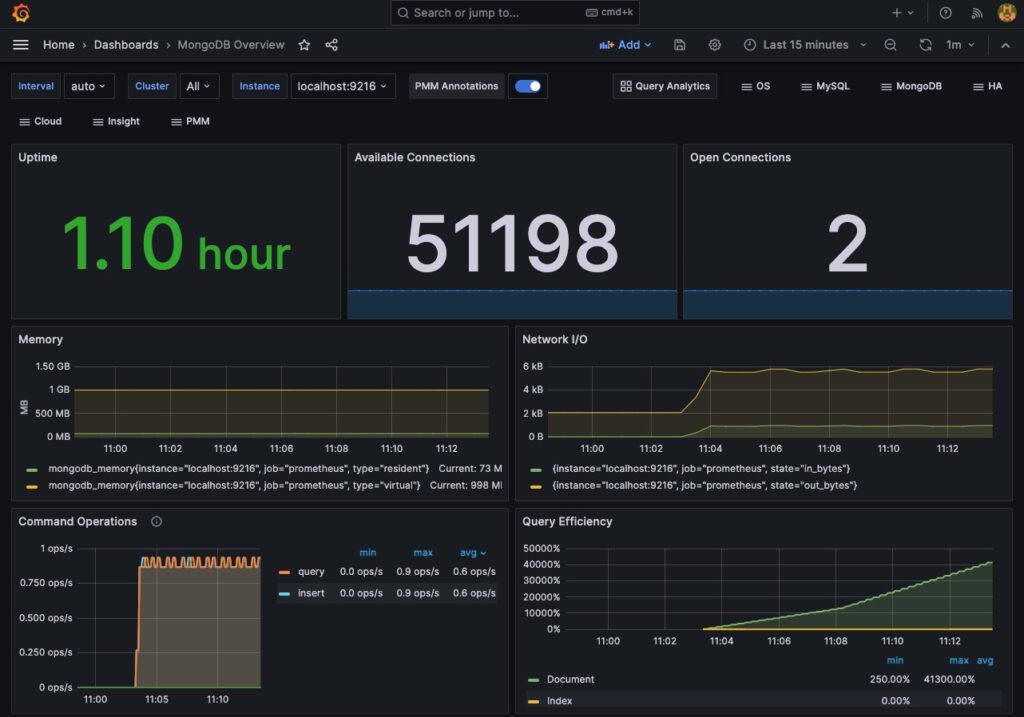The height and width of the screenshot is (717, 1024).
Task: Click the search magnifier icon
Action: 403,12
